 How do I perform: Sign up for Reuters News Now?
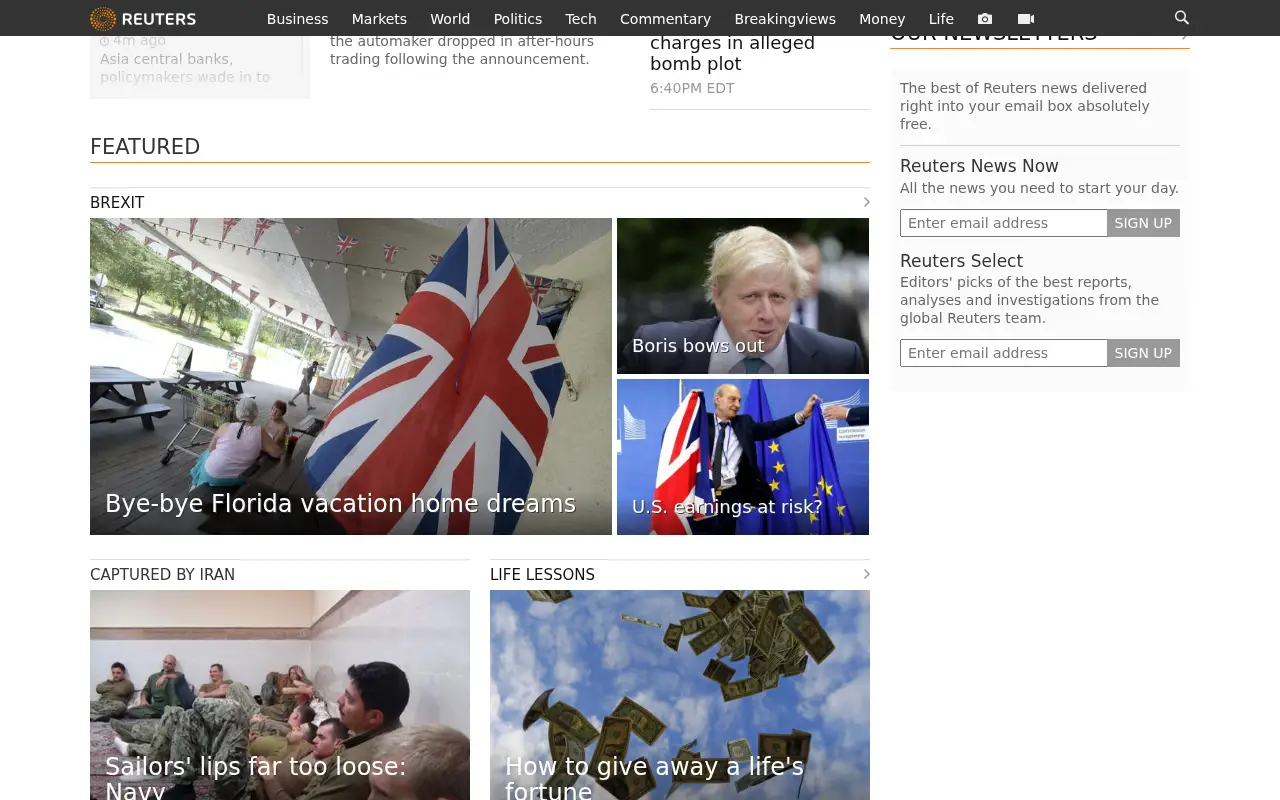[x=1143, y=223]
